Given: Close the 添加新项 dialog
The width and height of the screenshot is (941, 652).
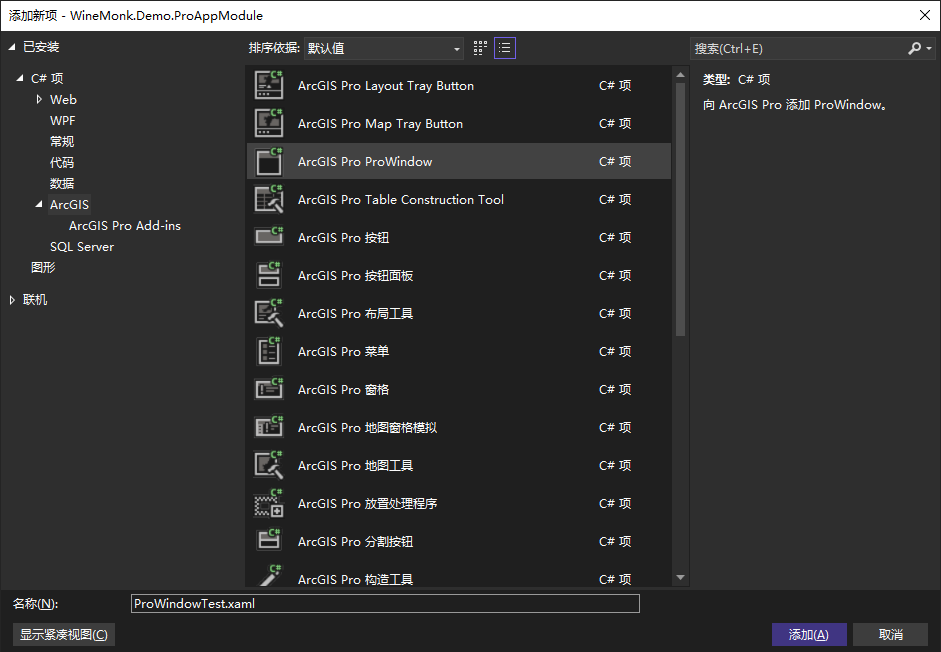Looking at the screenshot, I should pyautogui.click(x=925, y=15).
